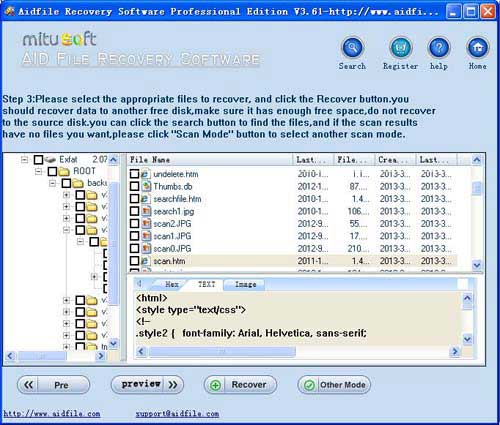Screen dimensions: 500x425
Task: Select the scan.htm file name
Action: coord(169,261)
